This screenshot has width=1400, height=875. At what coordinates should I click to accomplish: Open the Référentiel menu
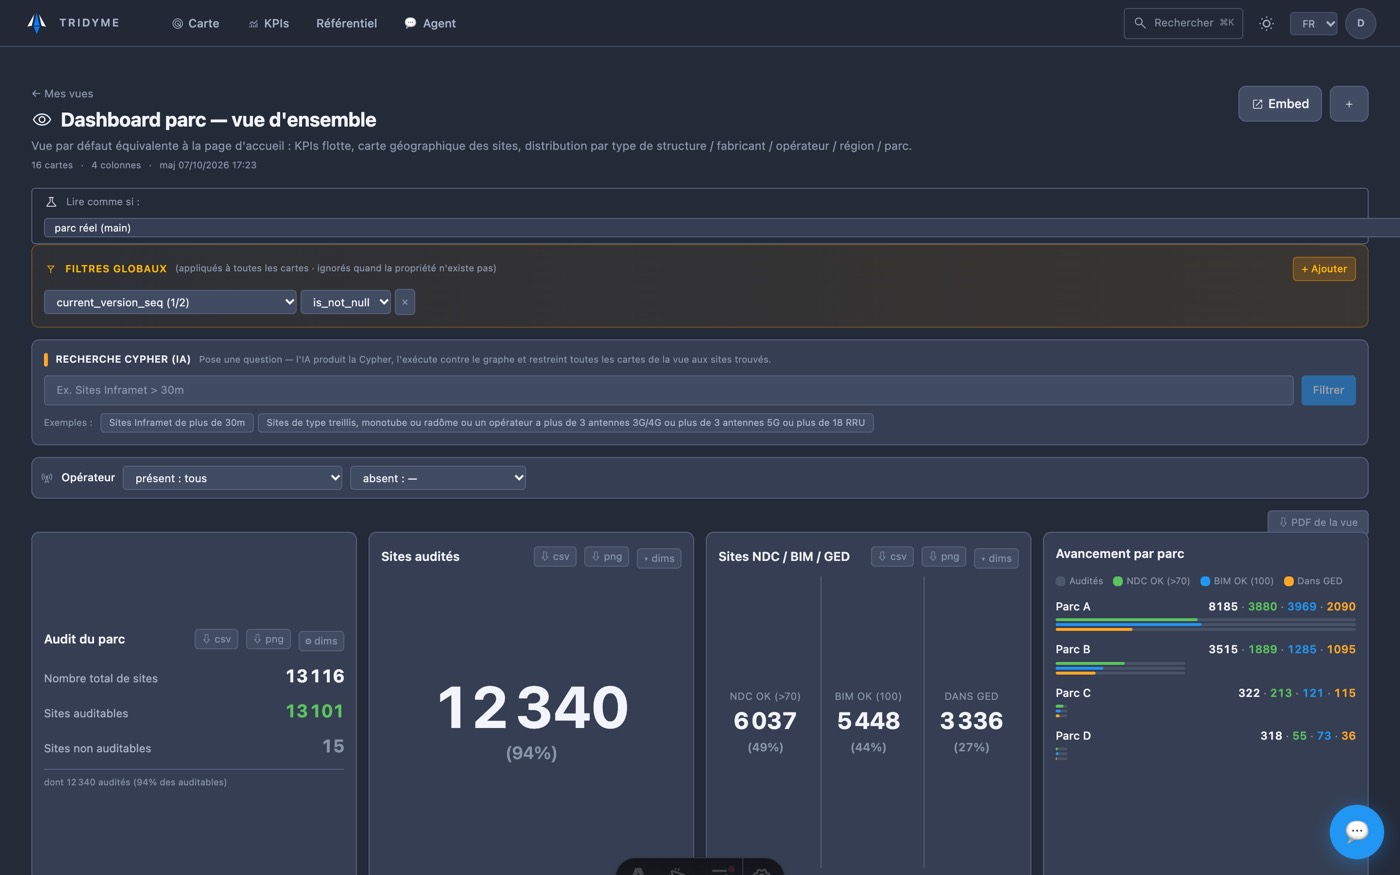tap(346, 23)
